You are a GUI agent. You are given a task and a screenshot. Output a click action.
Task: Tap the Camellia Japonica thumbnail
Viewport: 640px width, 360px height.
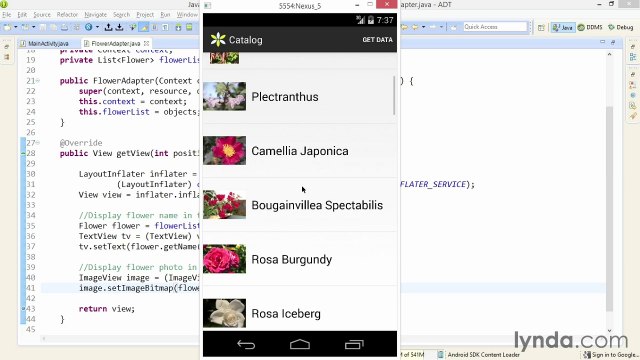coord(224,151)
